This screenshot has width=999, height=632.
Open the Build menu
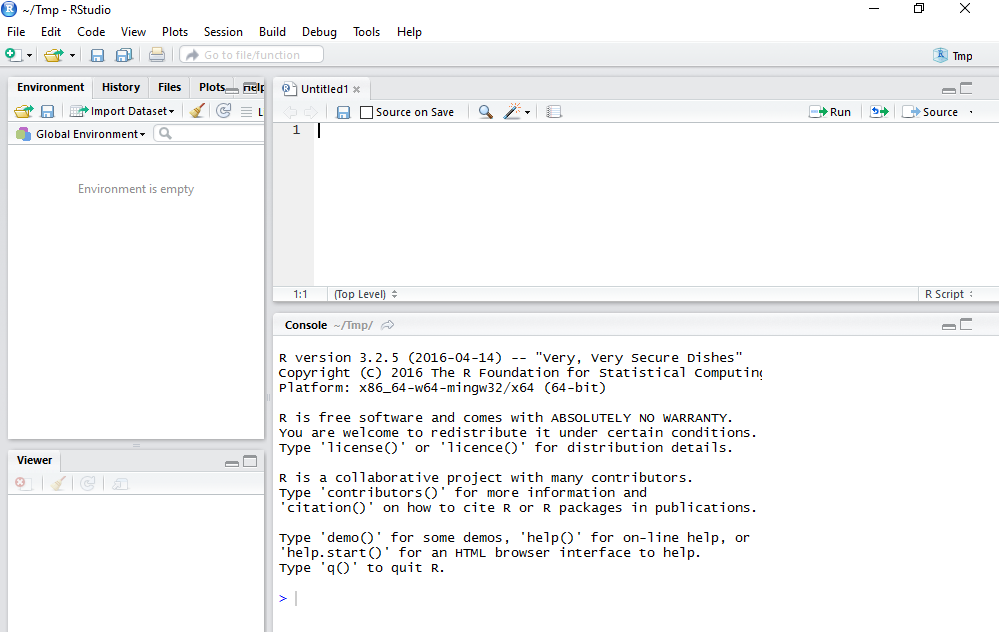pyautogui.click(x=272, y=32)
